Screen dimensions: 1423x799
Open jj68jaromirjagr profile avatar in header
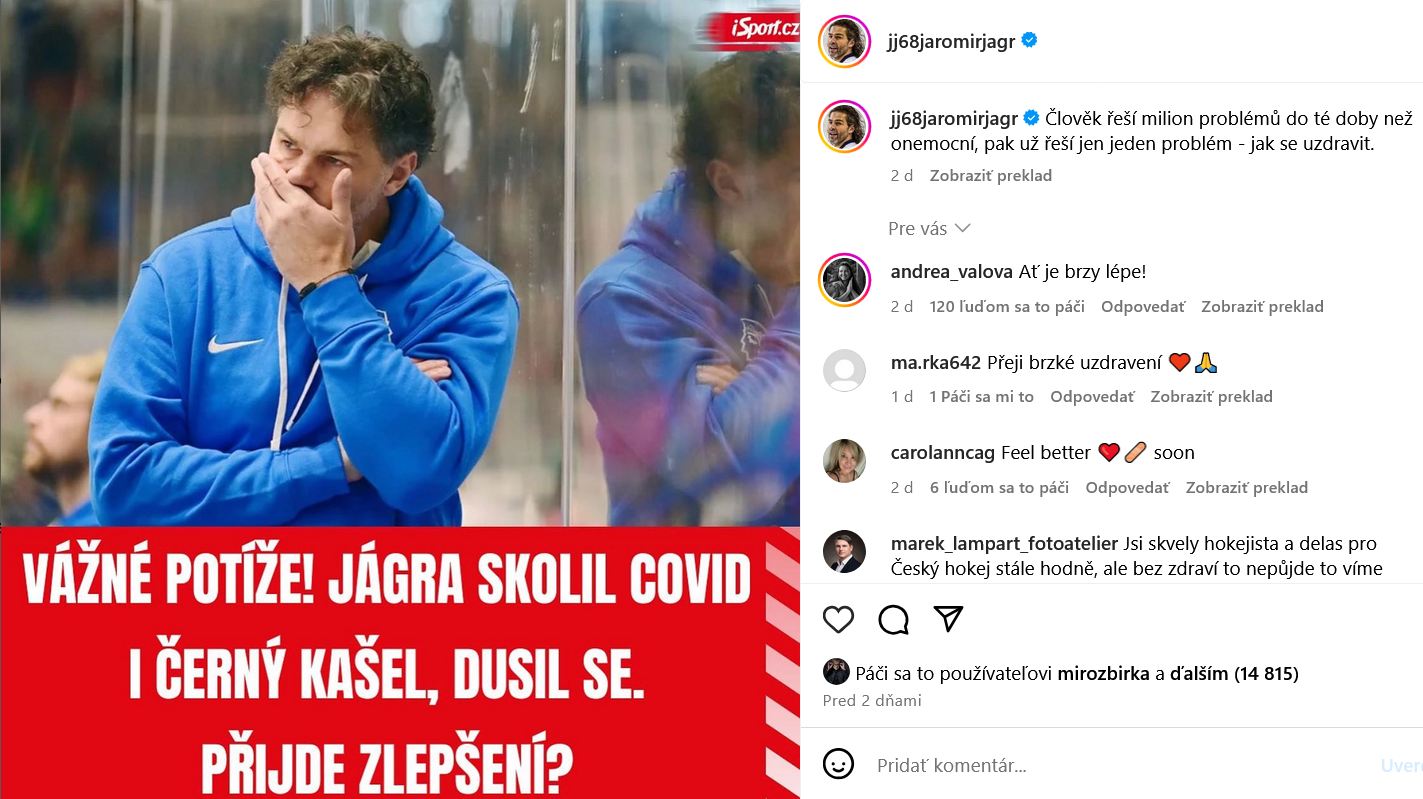[844, 42]
